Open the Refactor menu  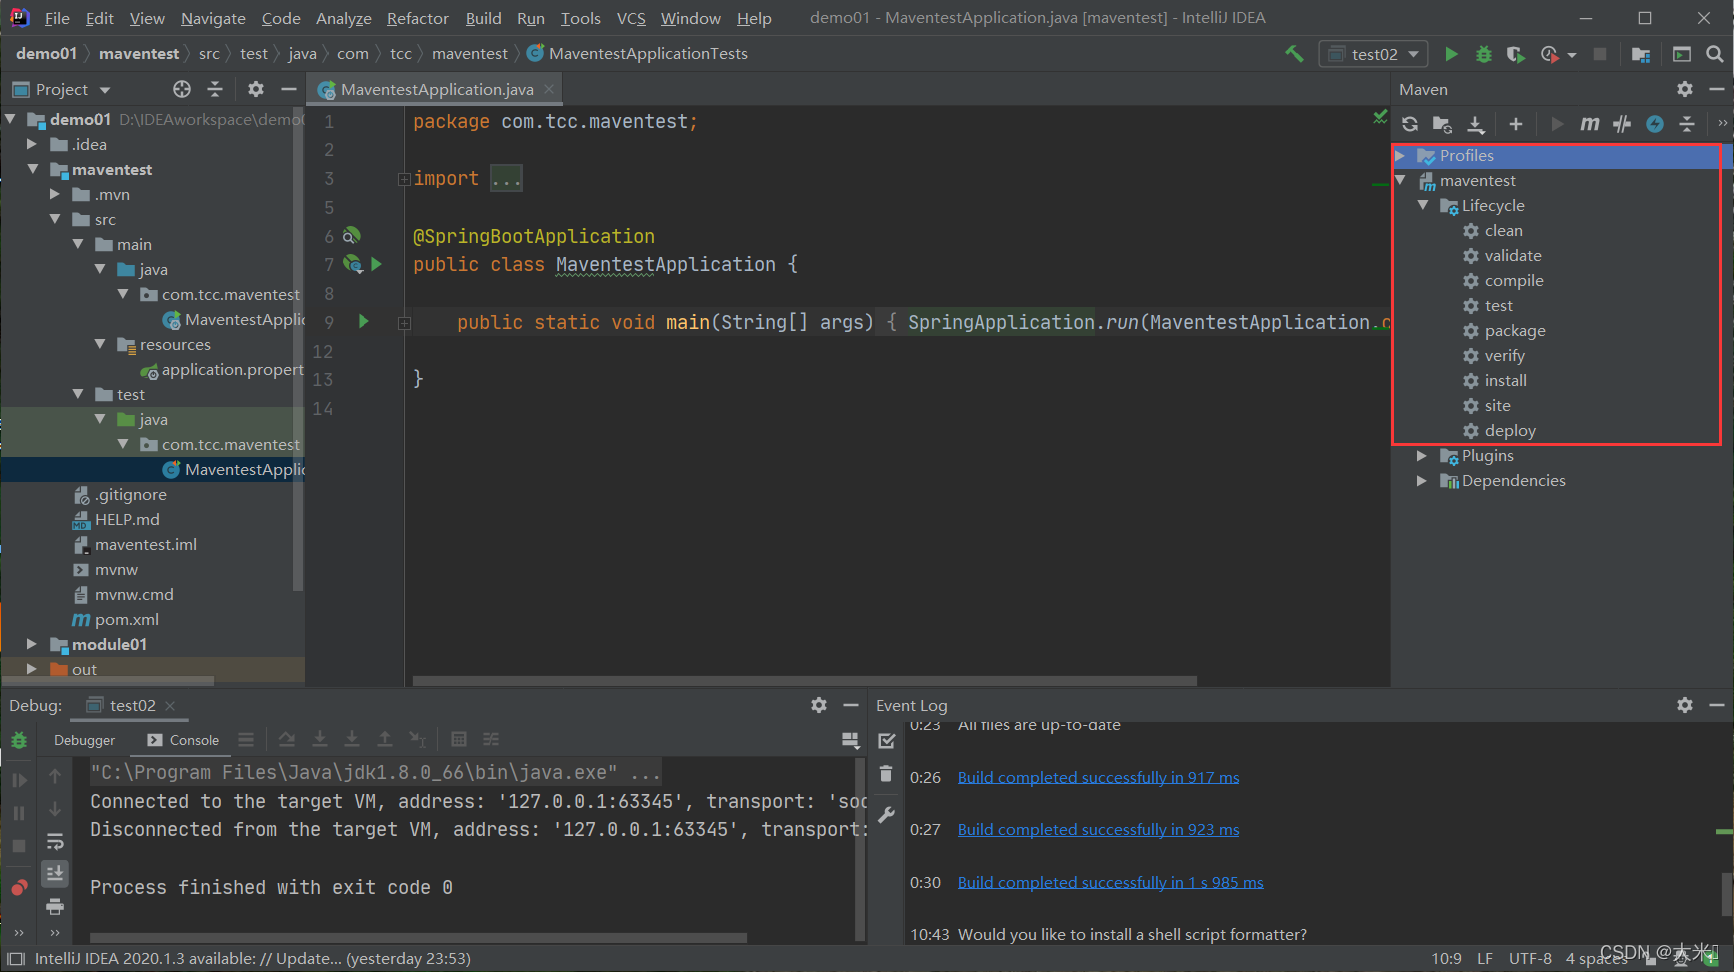click(417, 18)
